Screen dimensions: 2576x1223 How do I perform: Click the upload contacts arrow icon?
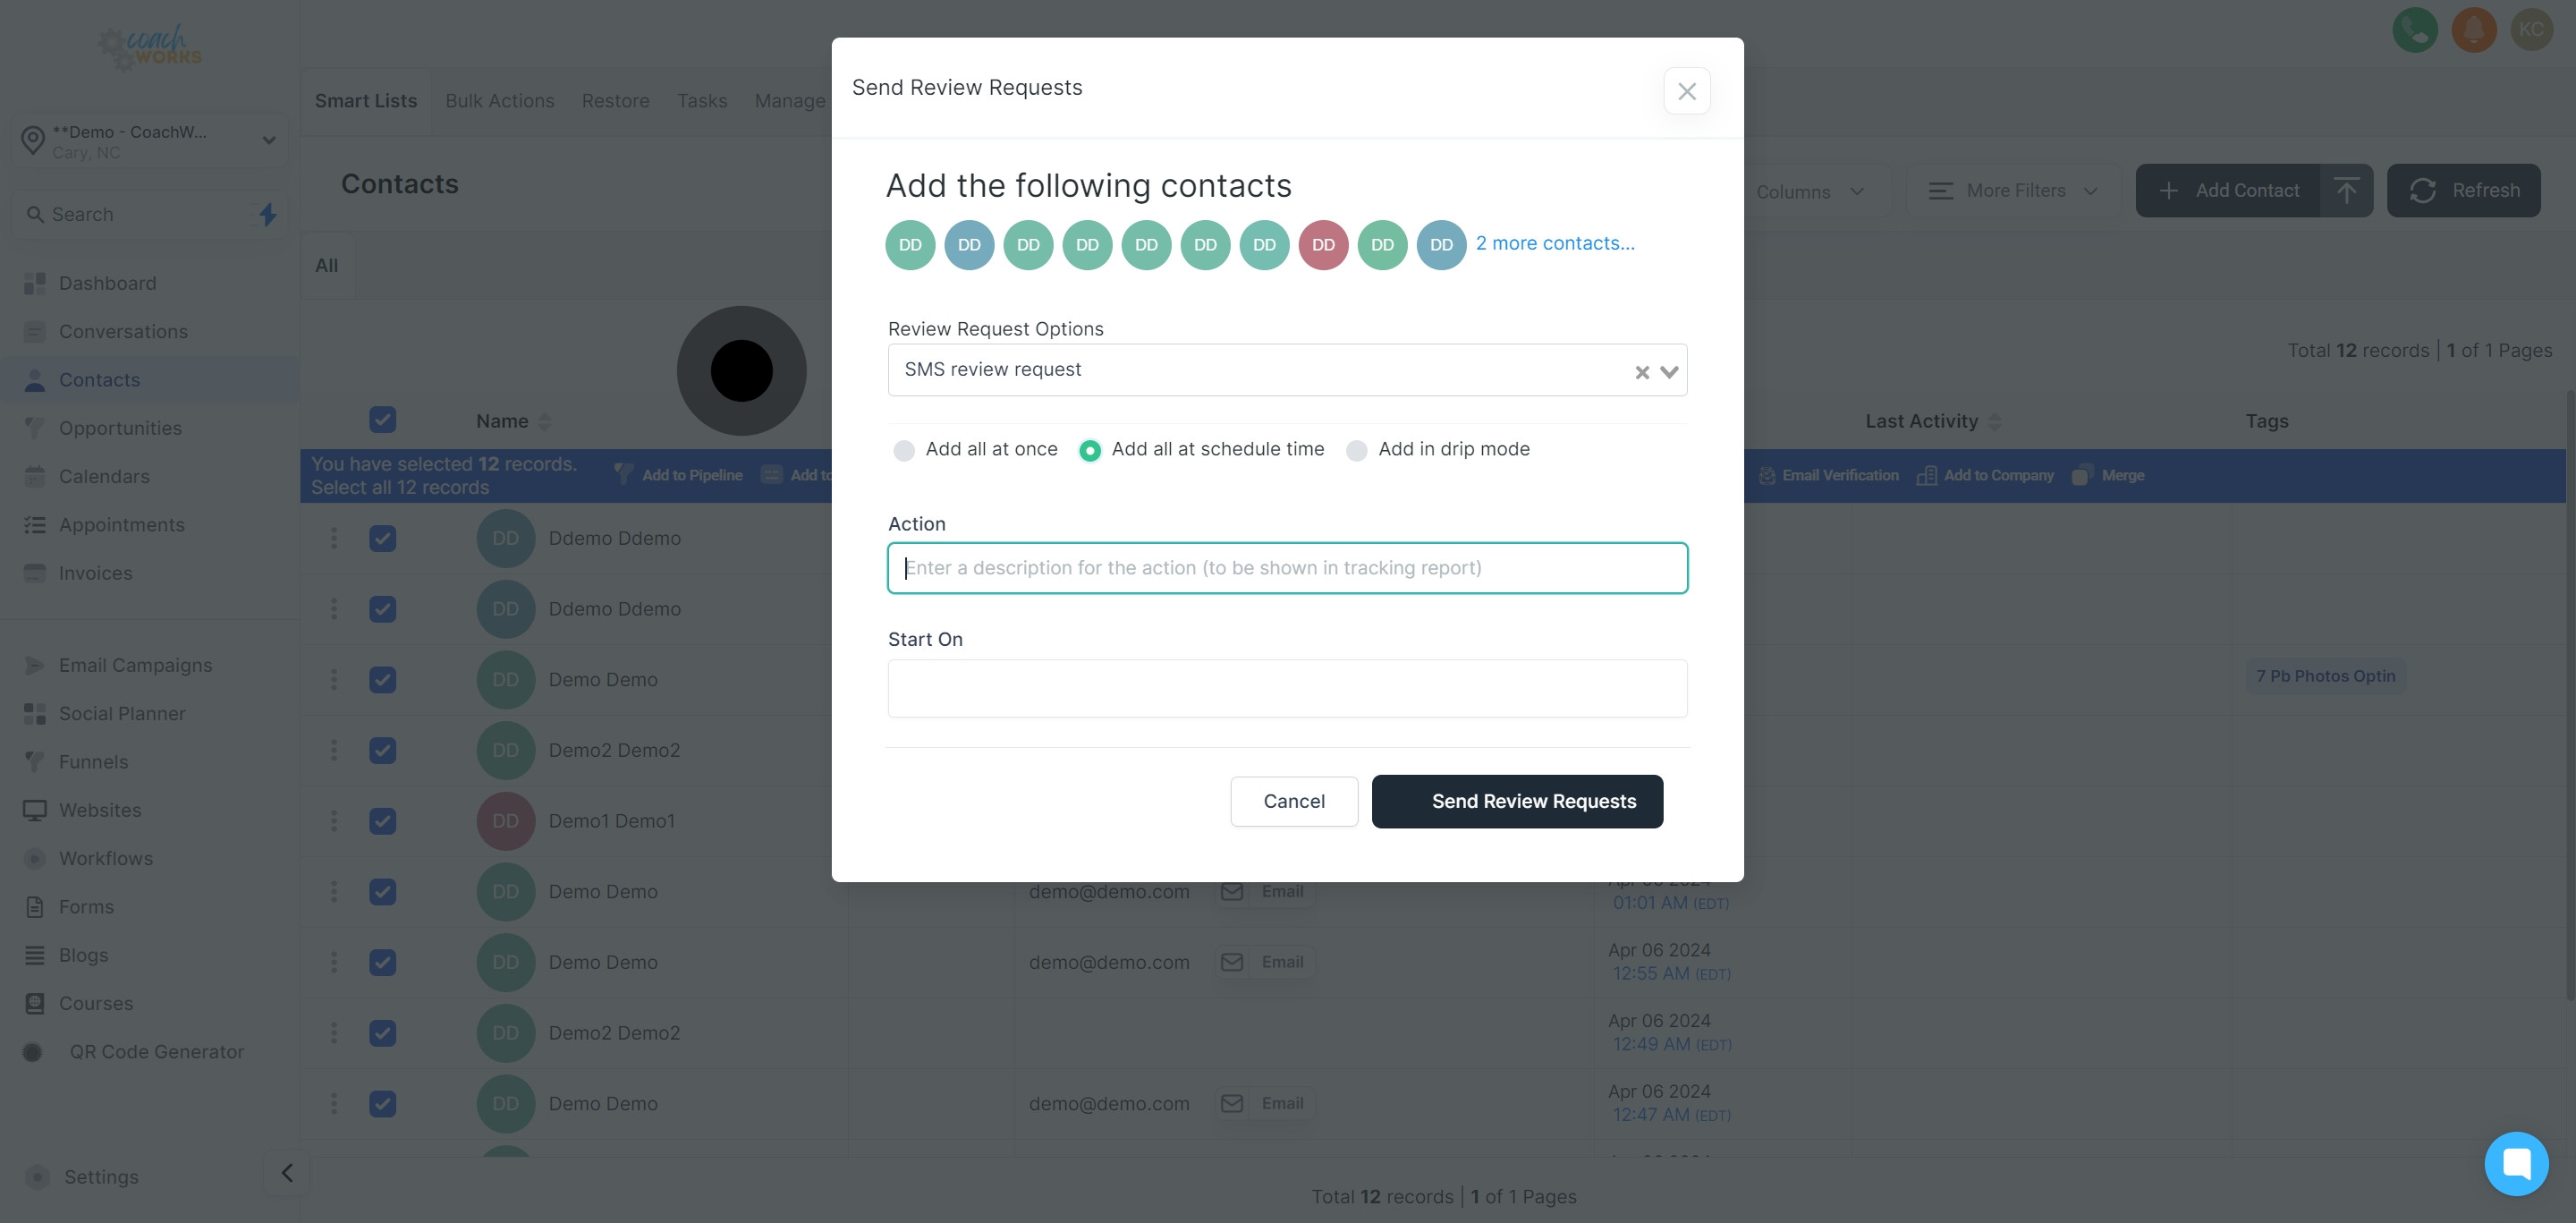pyautogui.click(x=2346, y=190)
